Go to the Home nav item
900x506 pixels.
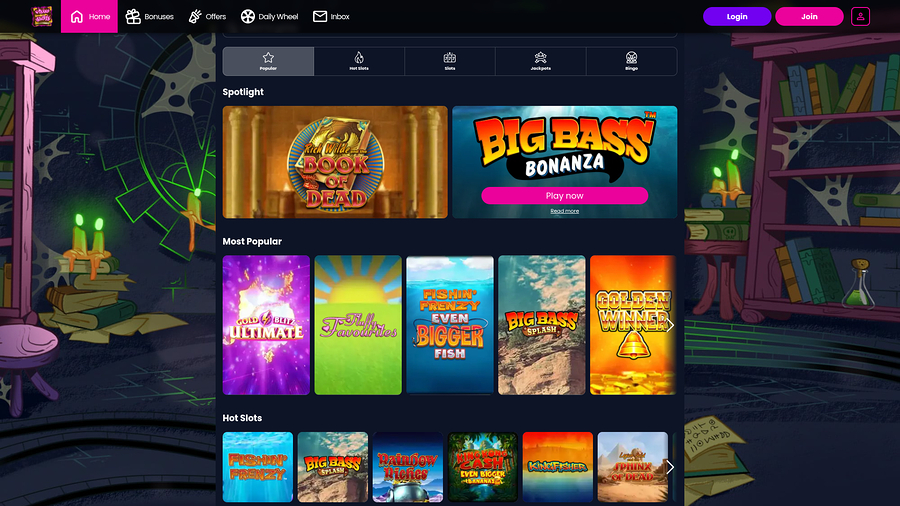90,16
